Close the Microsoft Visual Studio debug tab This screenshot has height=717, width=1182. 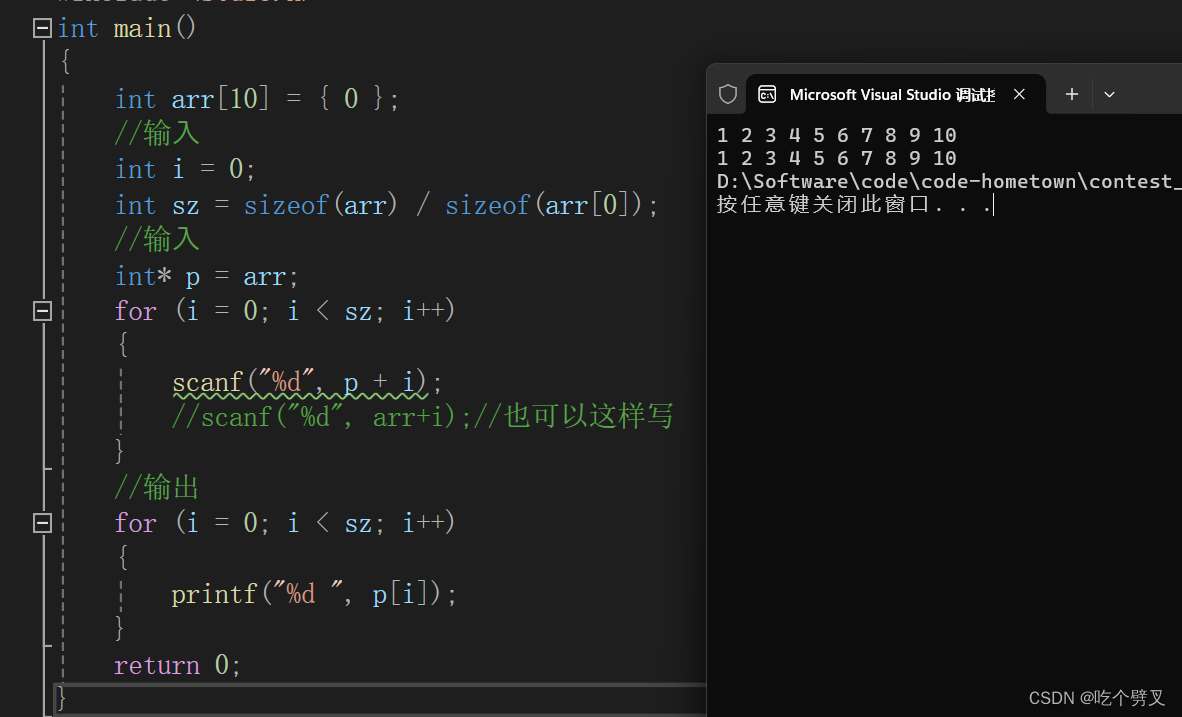click(x=1019, y=94)
